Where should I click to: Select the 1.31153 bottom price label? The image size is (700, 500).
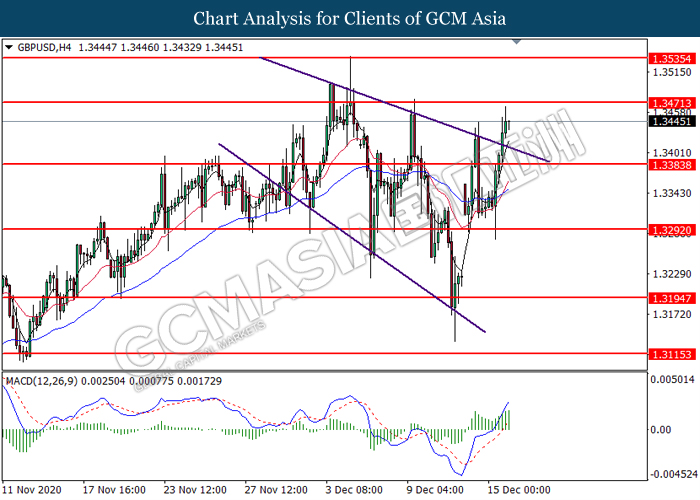(672, 354)
